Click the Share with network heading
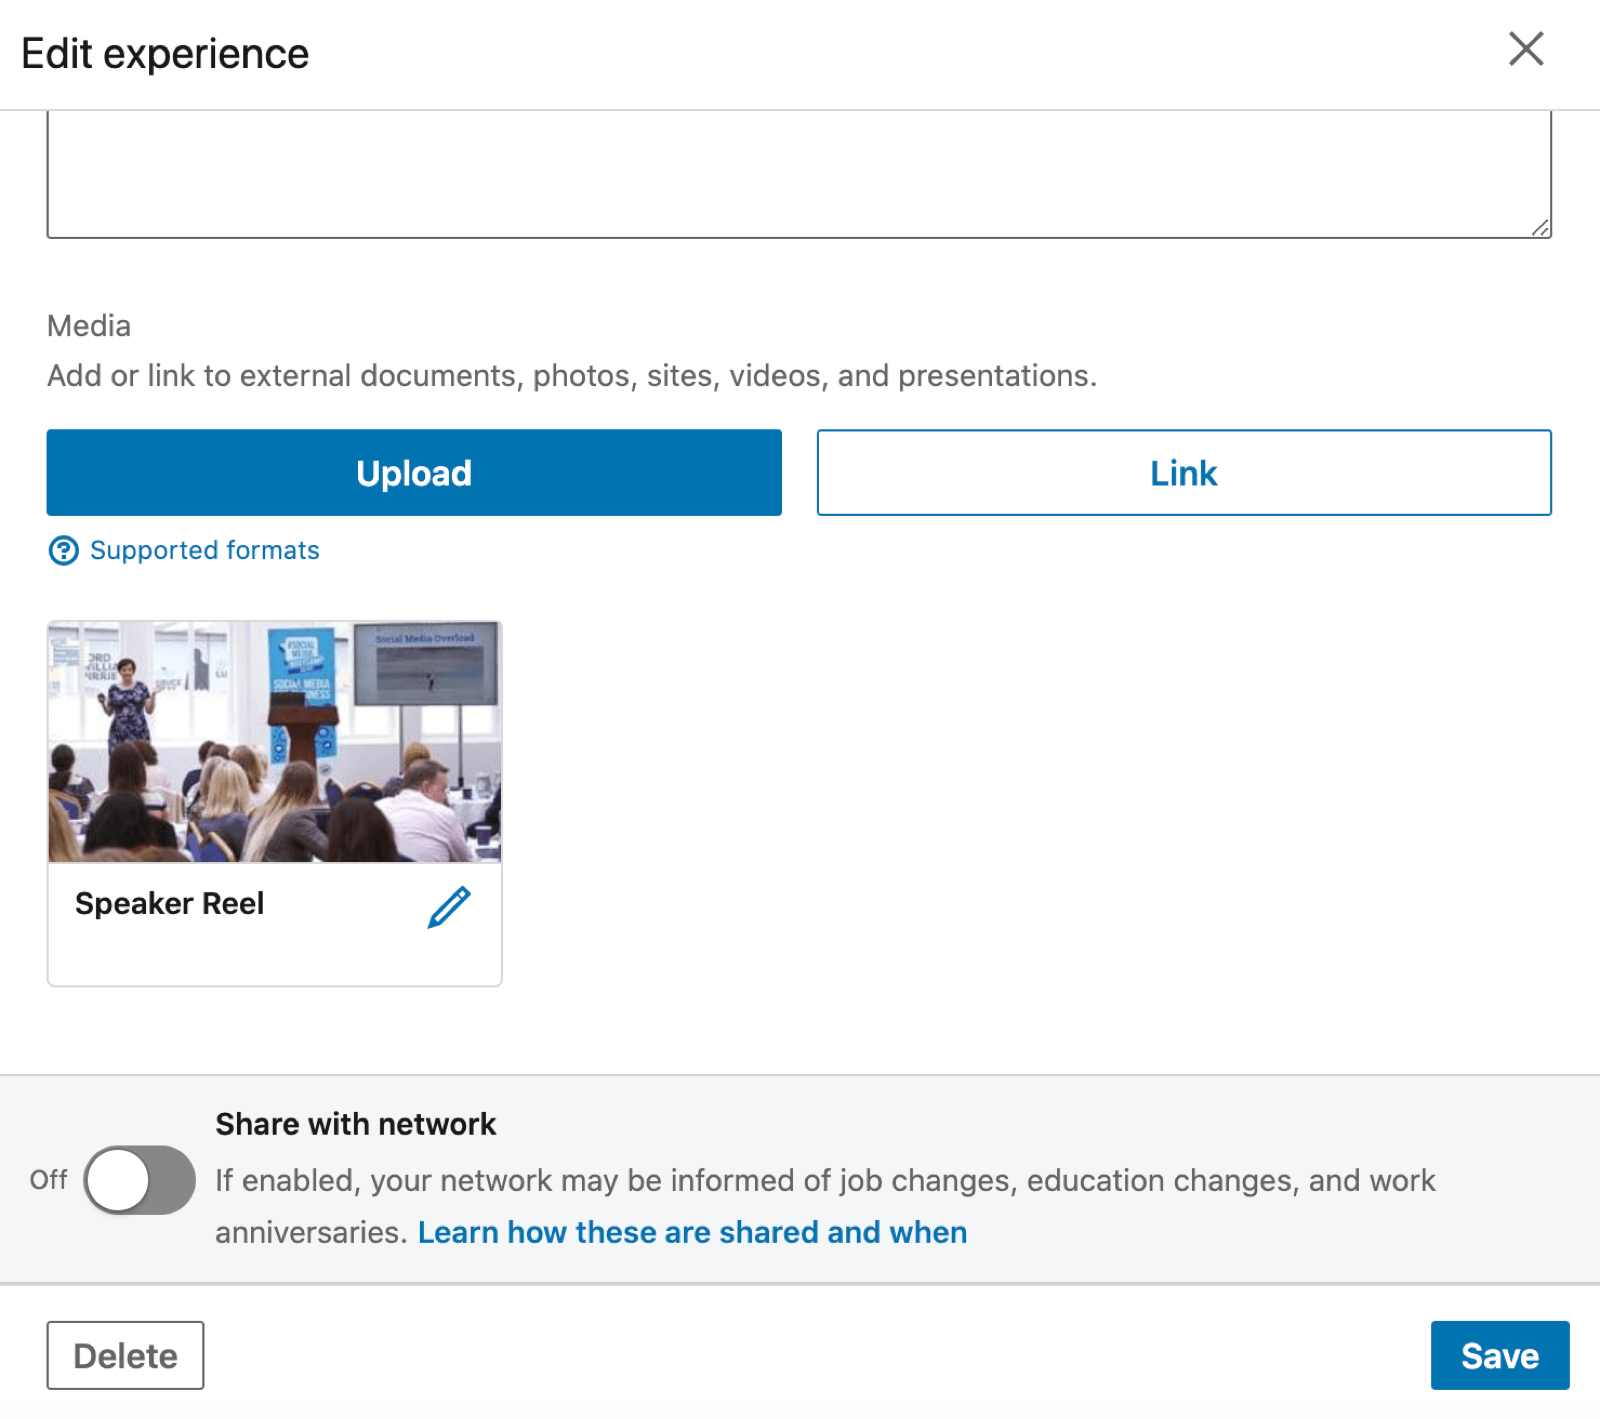This screenshot has width=1600, height=1419. point(356,1124)
